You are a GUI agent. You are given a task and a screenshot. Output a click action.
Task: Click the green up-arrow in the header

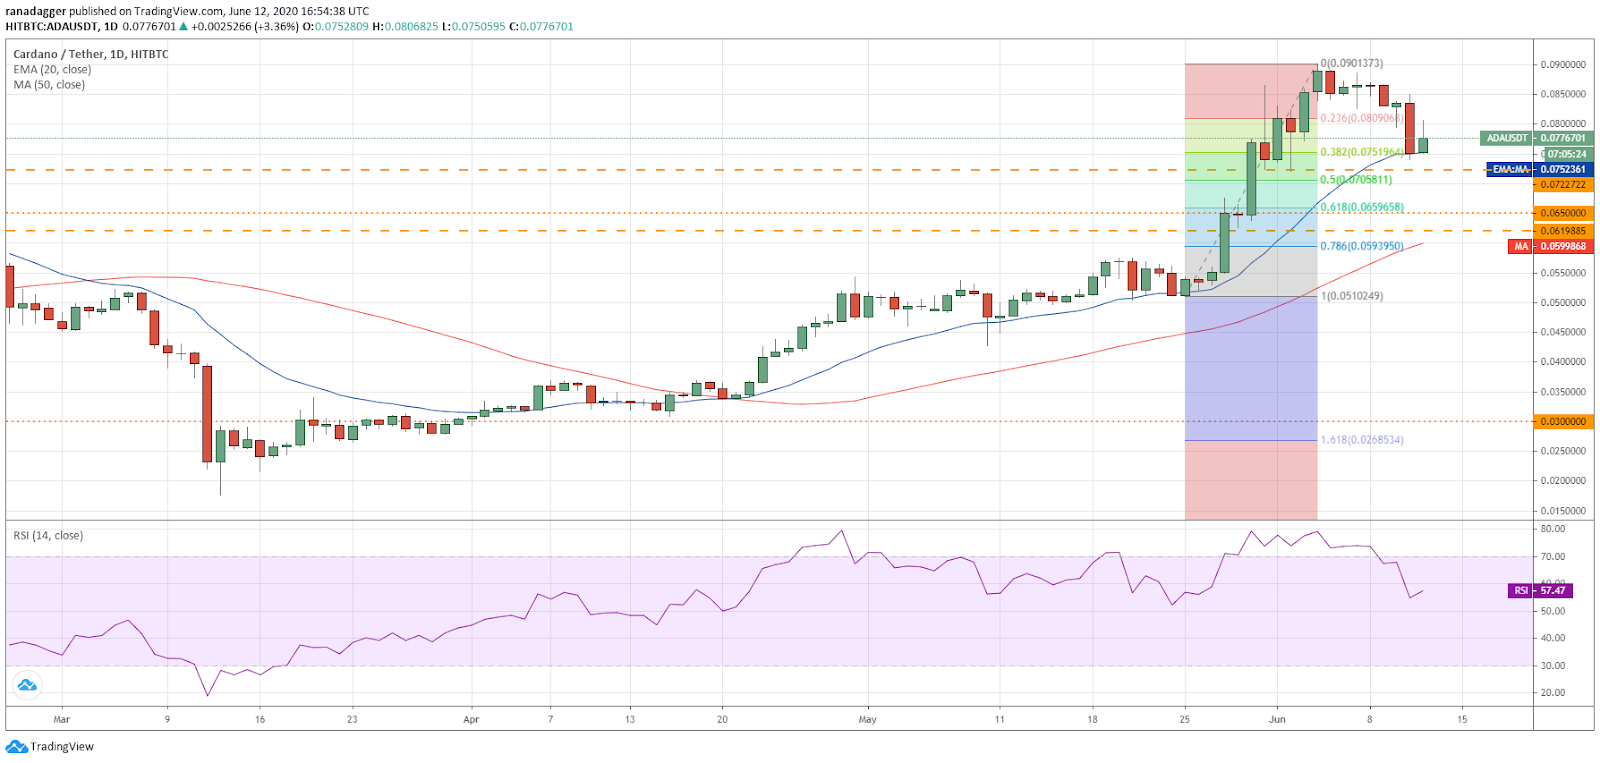(185, 27)
